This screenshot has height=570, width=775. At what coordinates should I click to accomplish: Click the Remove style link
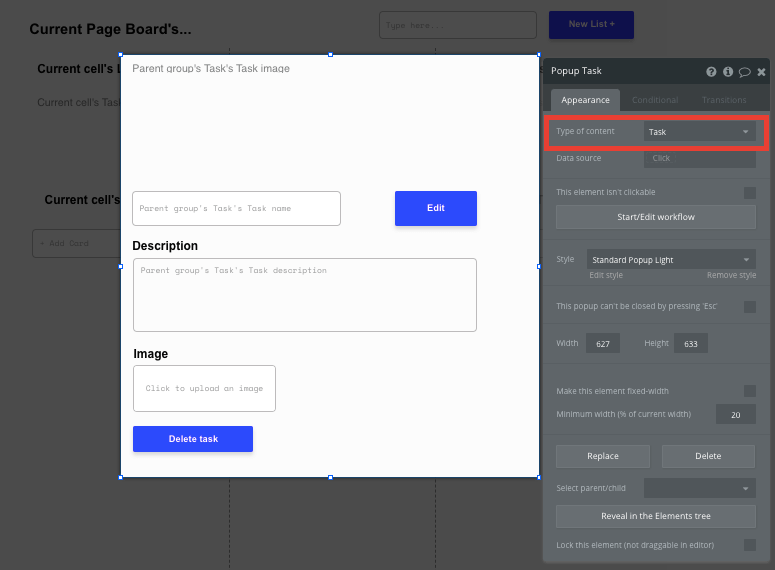point(731,275)
